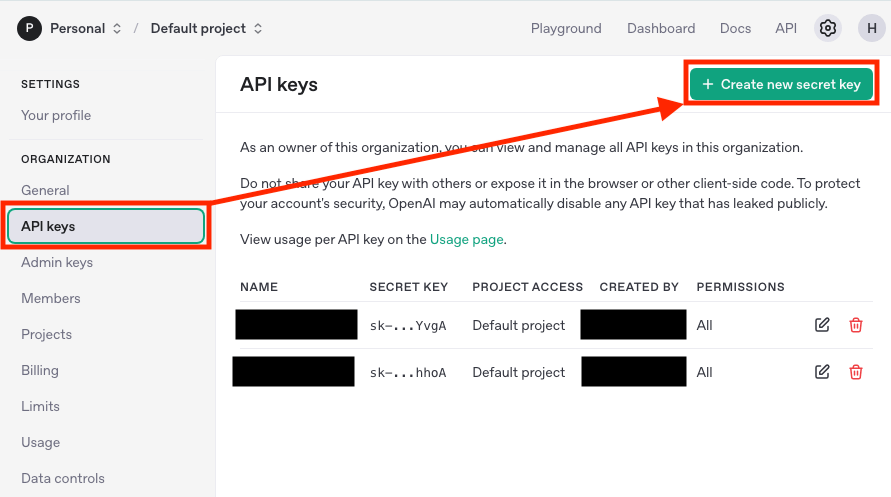Open Usage in the sidebar
The height and width of the screenshot is (497, 891).
[40, 442]
